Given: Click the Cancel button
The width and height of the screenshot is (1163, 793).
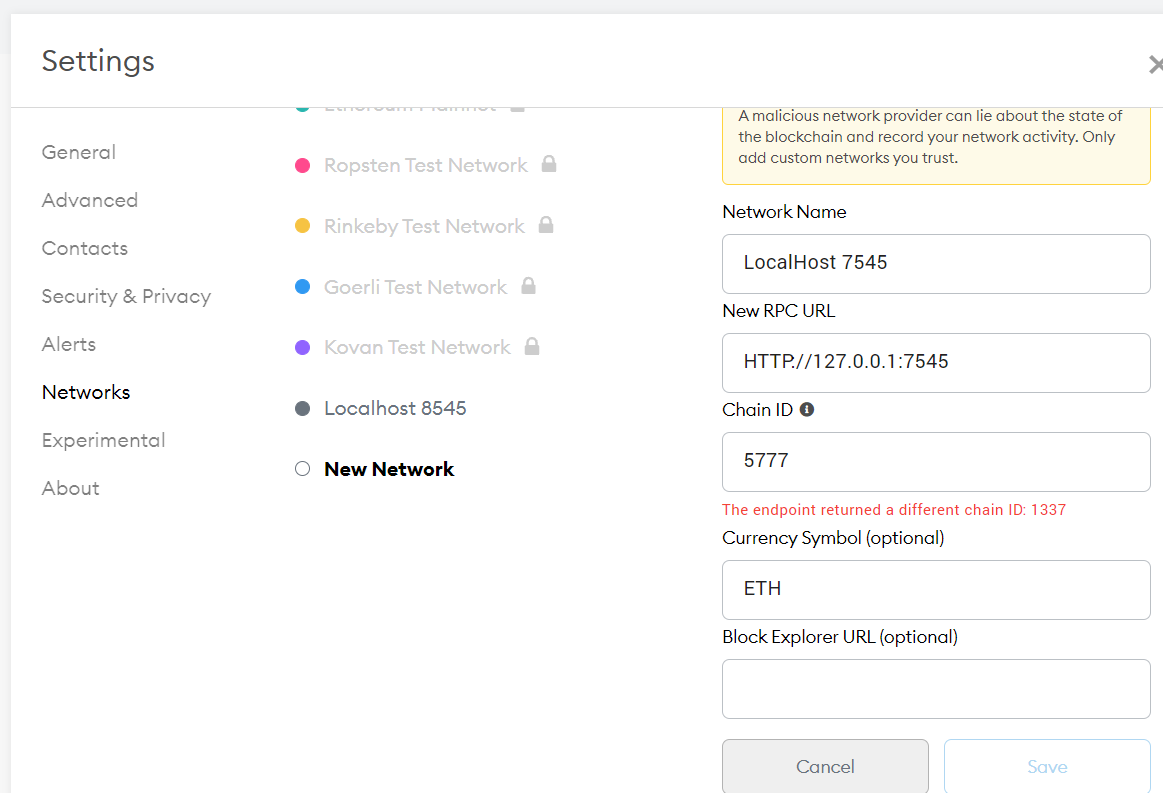Looking at the screenshot, I should coord(826,766).
